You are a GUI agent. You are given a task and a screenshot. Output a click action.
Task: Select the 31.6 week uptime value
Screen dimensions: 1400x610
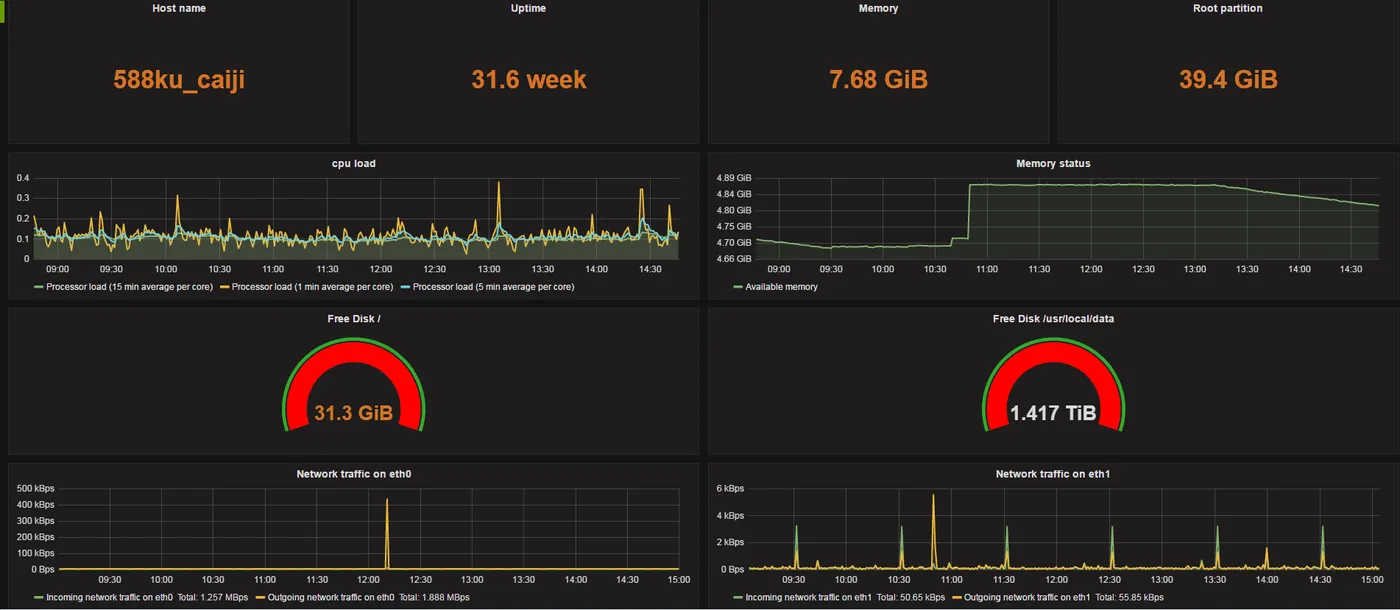point(529,80)
